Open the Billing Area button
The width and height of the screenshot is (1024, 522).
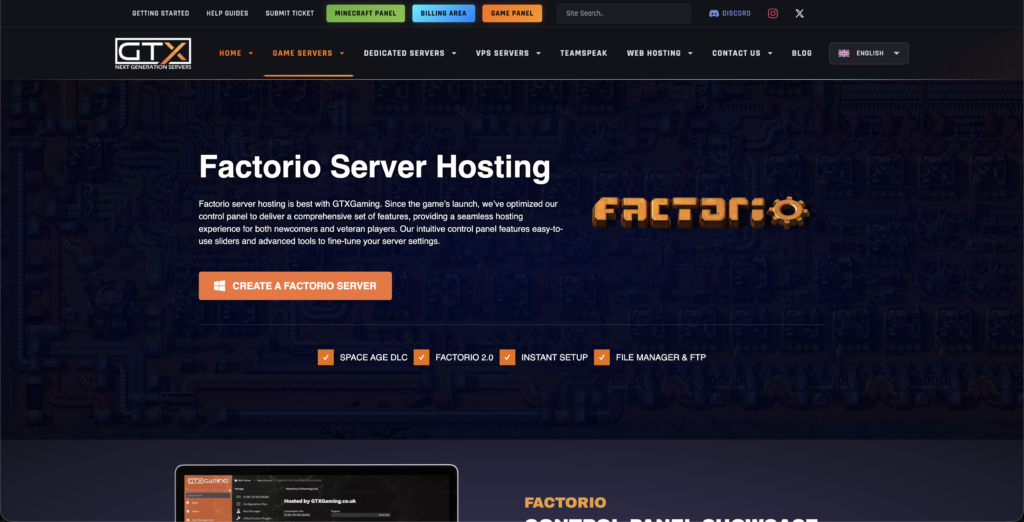point(443,13)
